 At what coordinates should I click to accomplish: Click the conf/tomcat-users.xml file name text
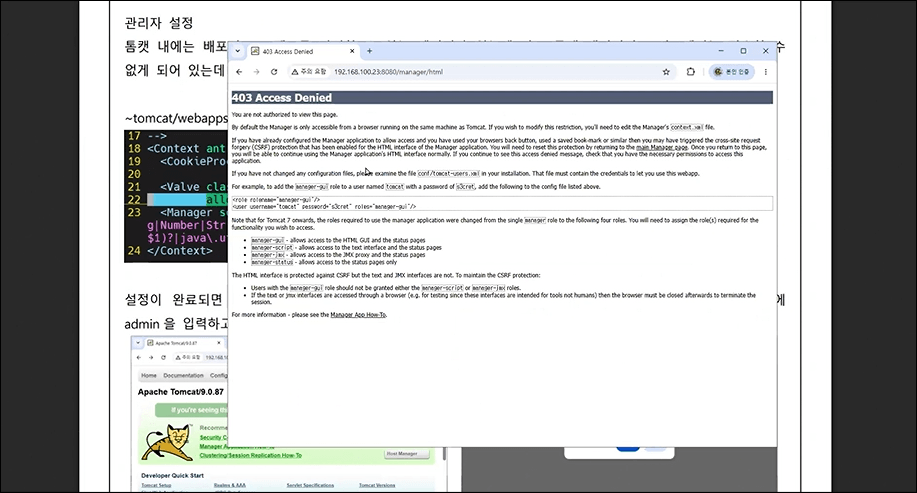click(x=449, y=174)
